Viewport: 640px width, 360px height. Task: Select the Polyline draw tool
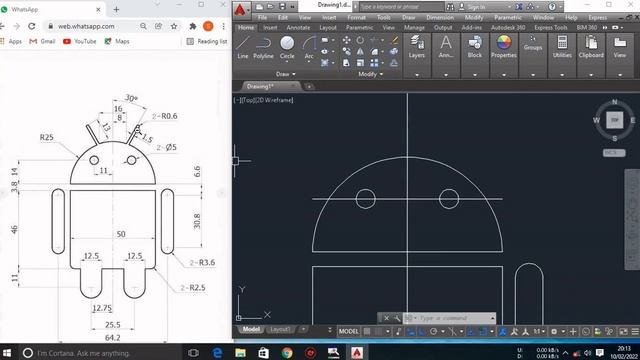(263, 47)
